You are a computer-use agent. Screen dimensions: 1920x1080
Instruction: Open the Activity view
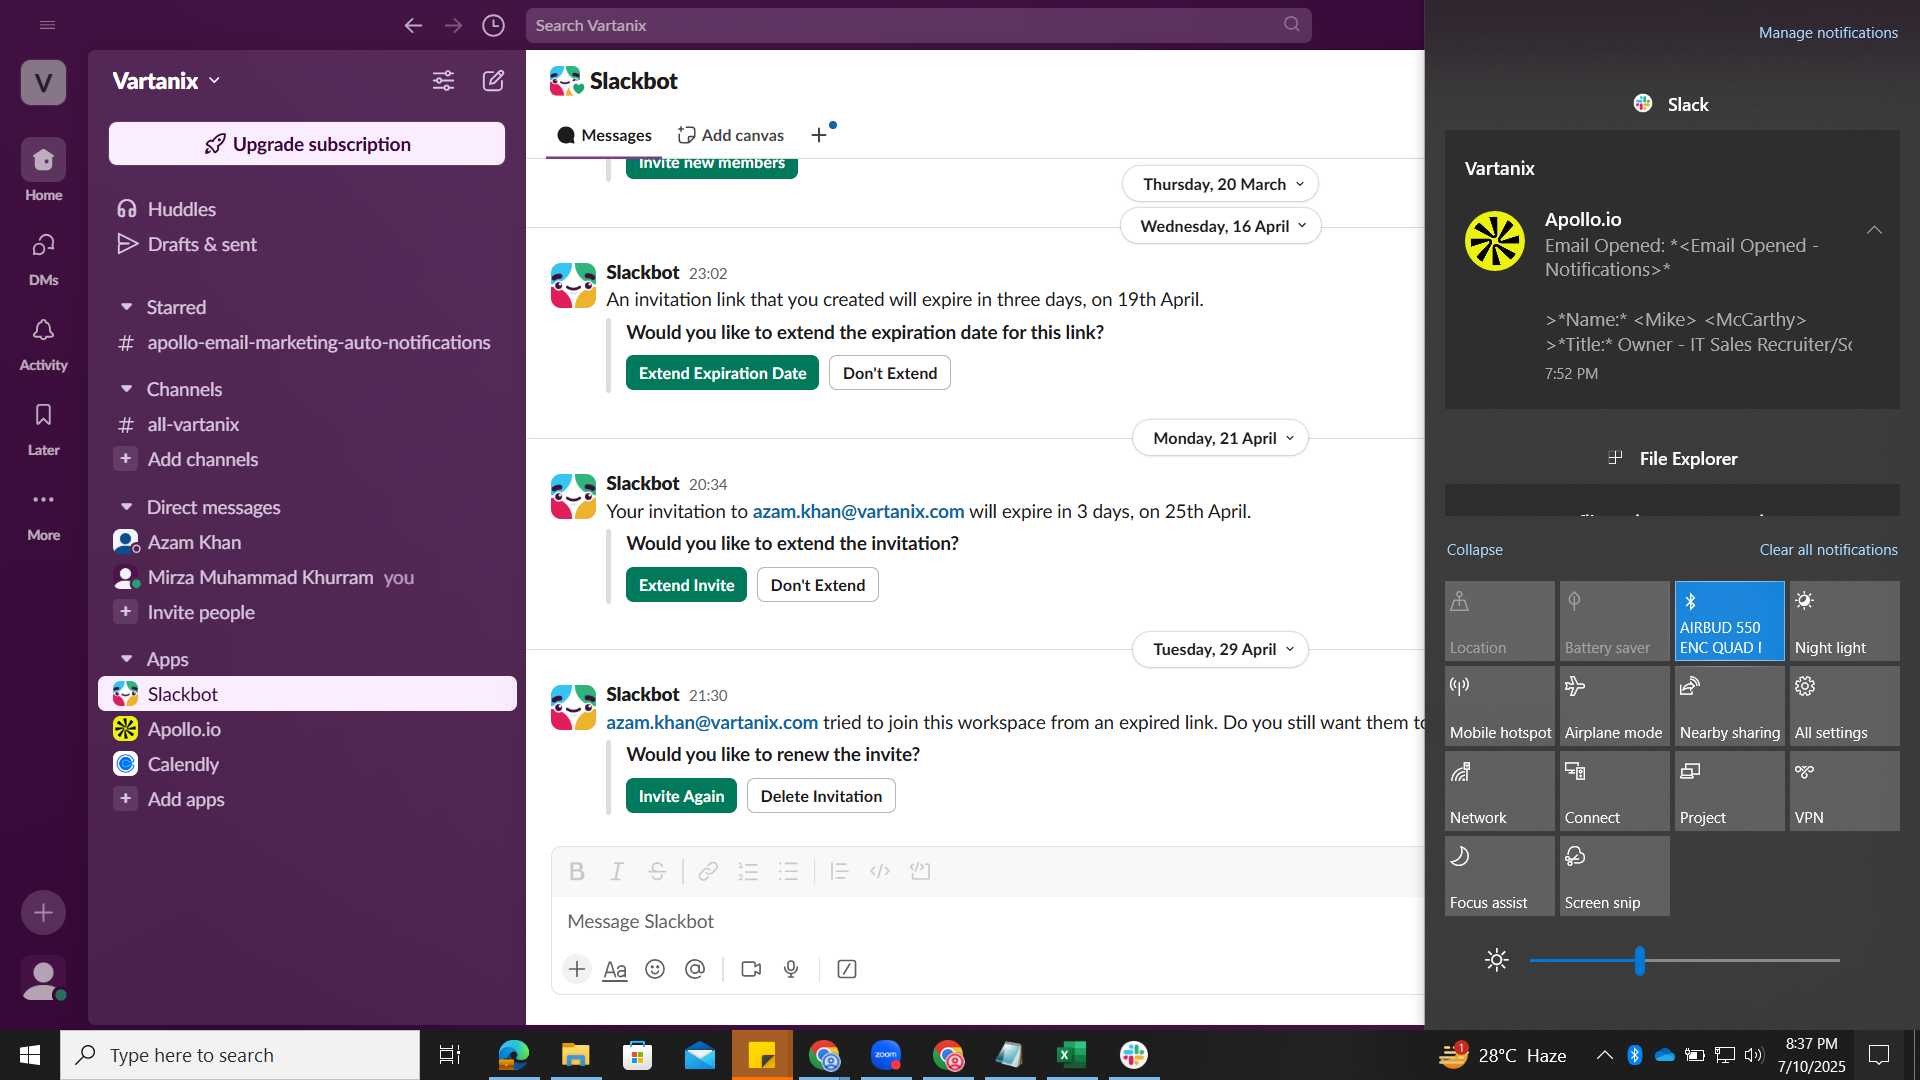[43, 342]
